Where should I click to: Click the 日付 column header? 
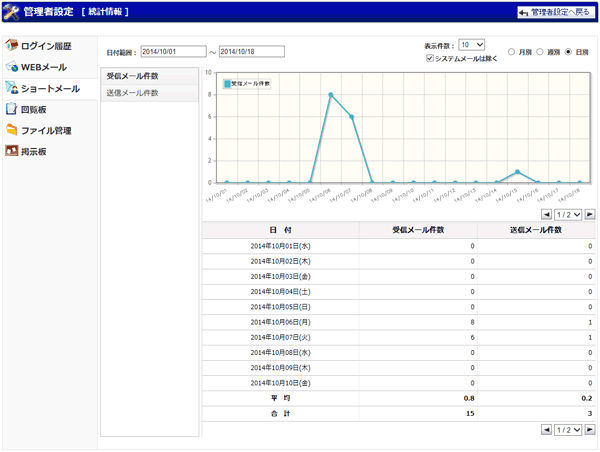(x=280, y=230)
